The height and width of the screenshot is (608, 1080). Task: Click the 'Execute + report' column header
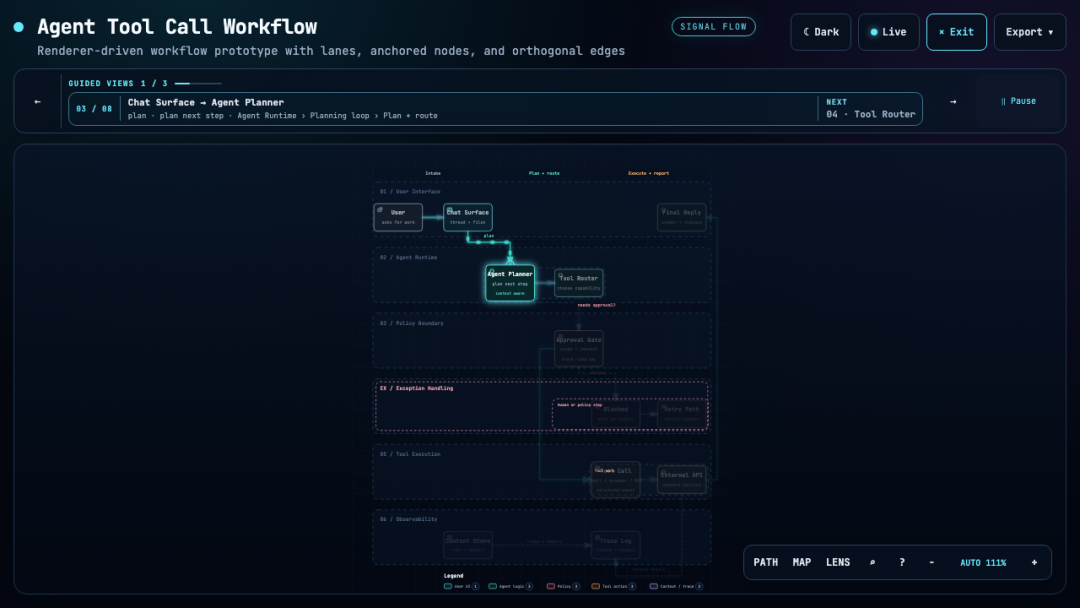click(x=648, y=174)
